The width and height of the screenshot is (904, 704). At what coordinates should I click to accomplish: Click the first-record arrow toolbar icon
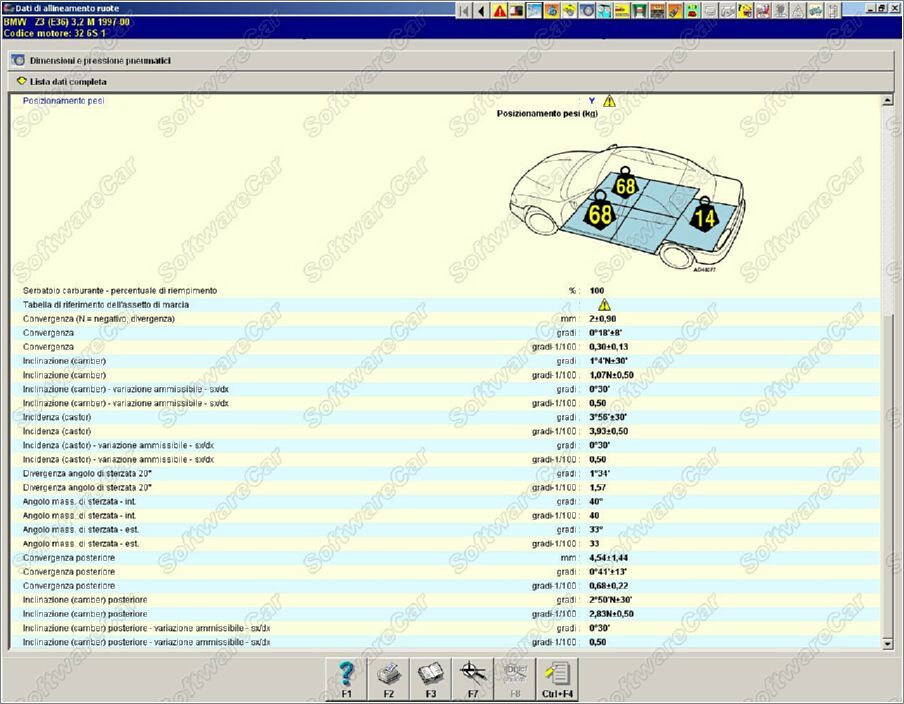464,10
